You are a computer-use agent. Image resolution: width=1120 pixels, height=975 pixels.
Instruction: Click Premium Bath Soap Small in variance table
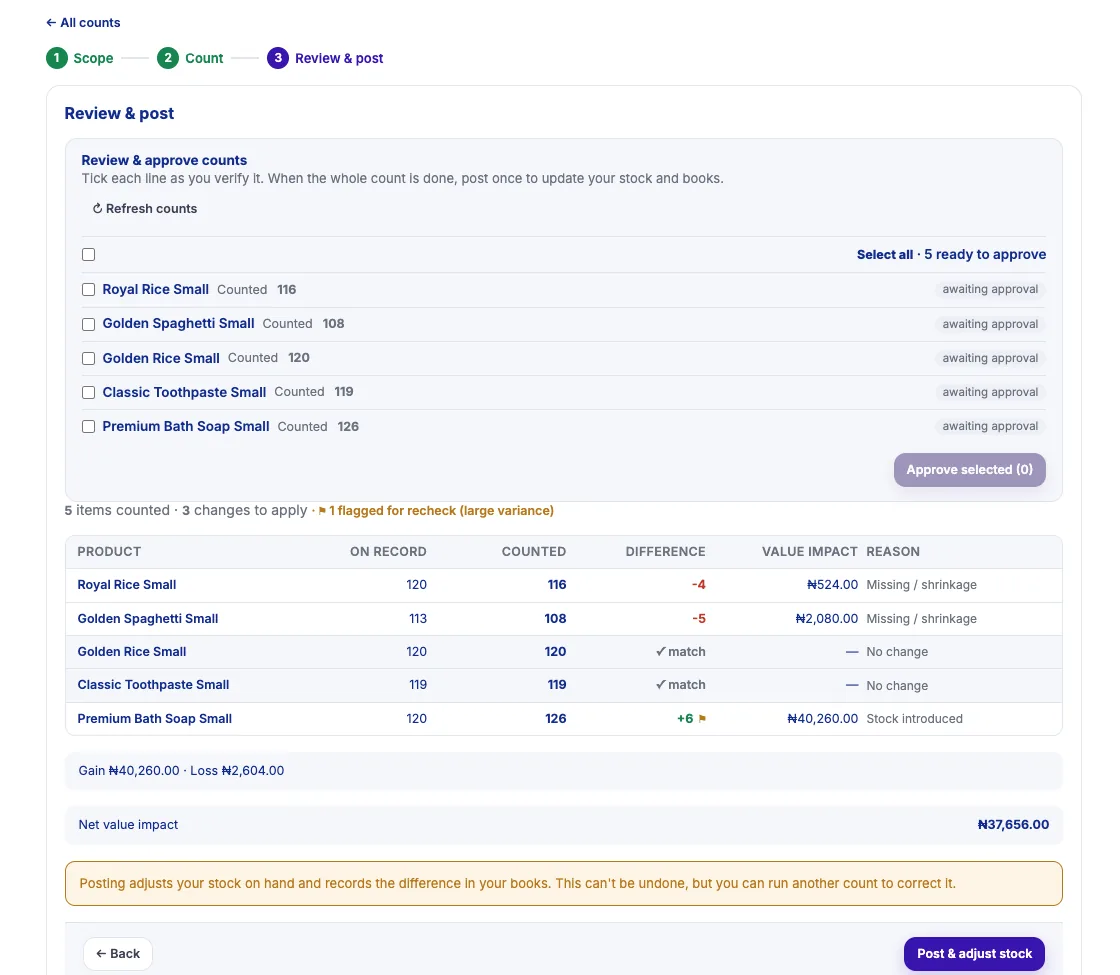154,719
